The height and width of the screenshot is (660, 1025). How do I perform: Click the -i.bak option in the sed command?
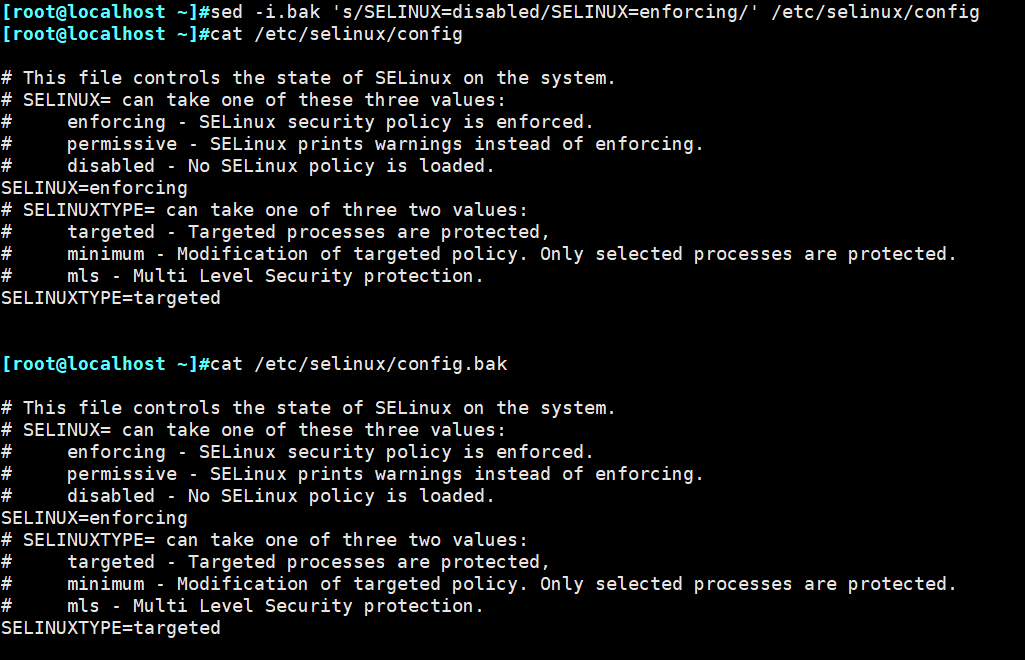(x=281, y=12)
